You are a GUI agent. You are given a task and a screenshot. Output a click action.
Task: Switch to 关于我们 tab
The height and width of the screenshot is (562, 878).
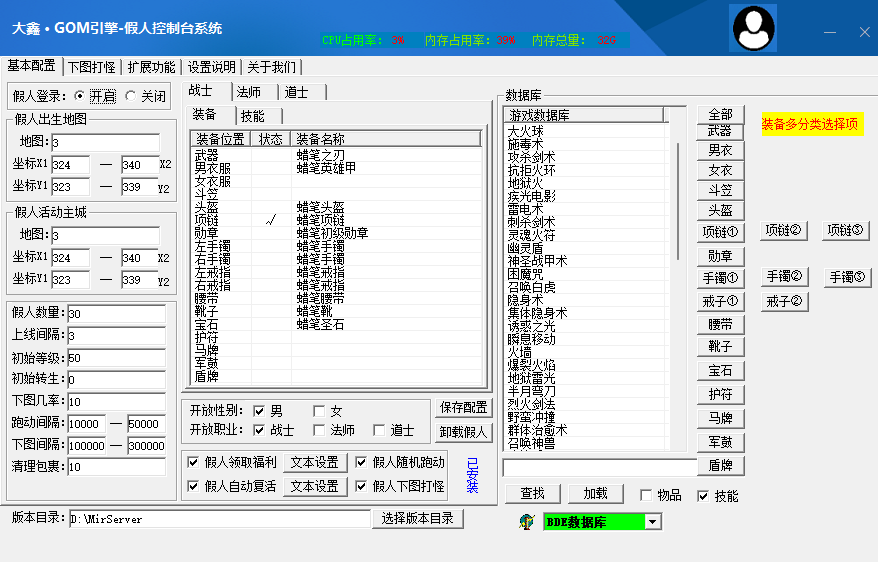pyautogui.click(x=272, y=67)
